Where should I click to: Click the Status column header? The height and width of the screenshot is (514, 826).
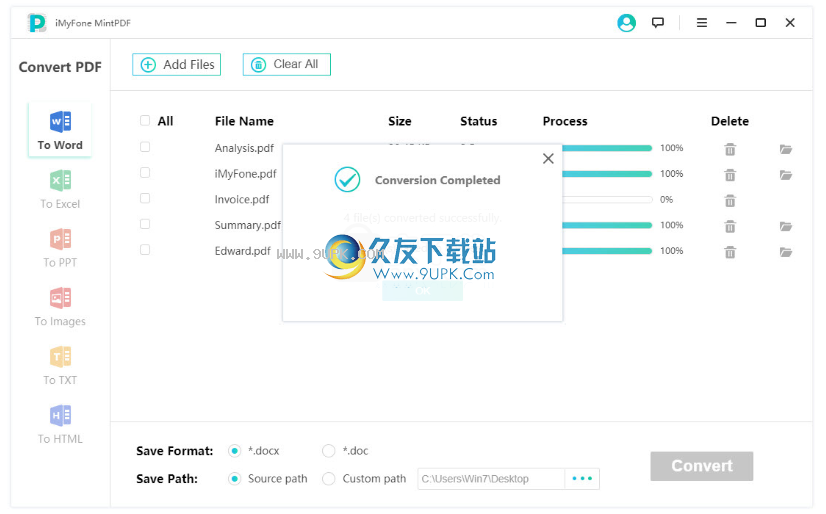[x=478, y=121]
